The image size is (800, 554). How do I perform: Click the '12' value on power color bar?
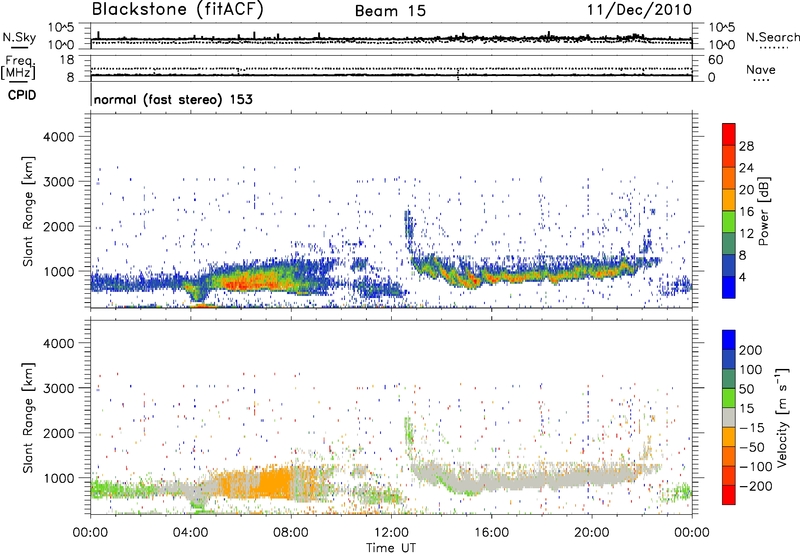[746, 234]
